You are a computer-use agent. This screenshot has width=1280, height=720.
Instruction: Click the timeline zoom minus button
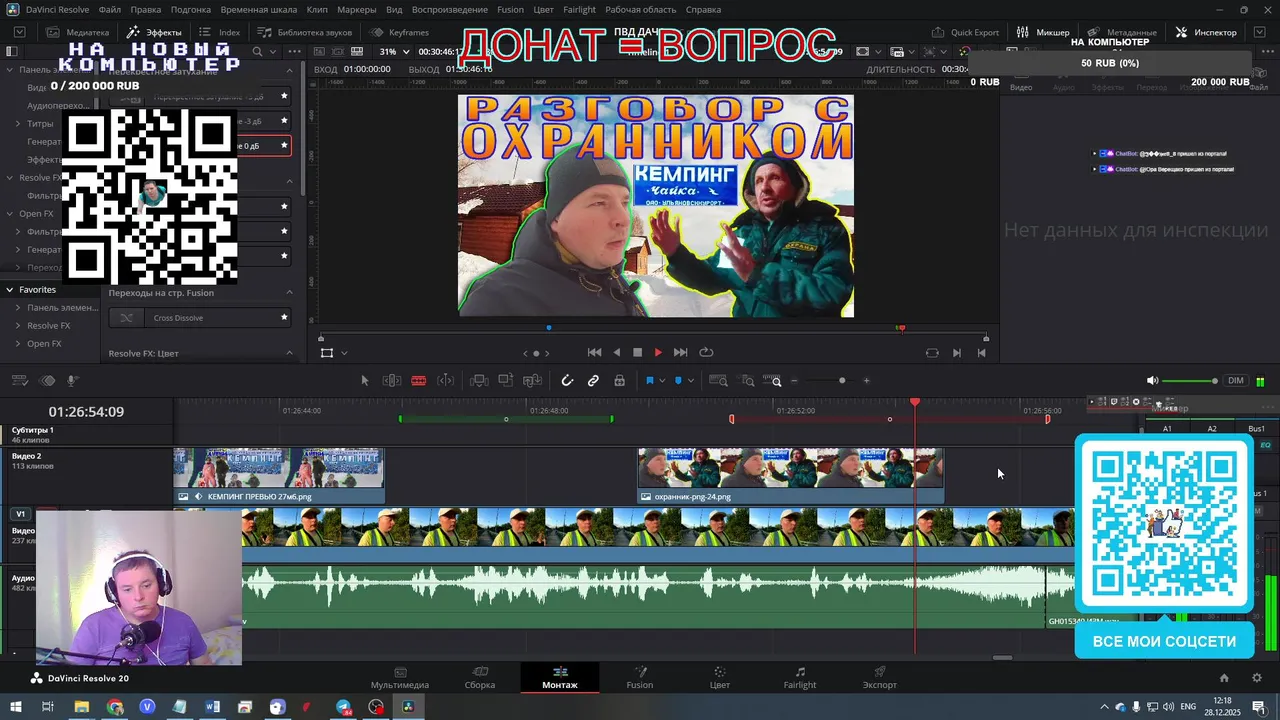795,380
